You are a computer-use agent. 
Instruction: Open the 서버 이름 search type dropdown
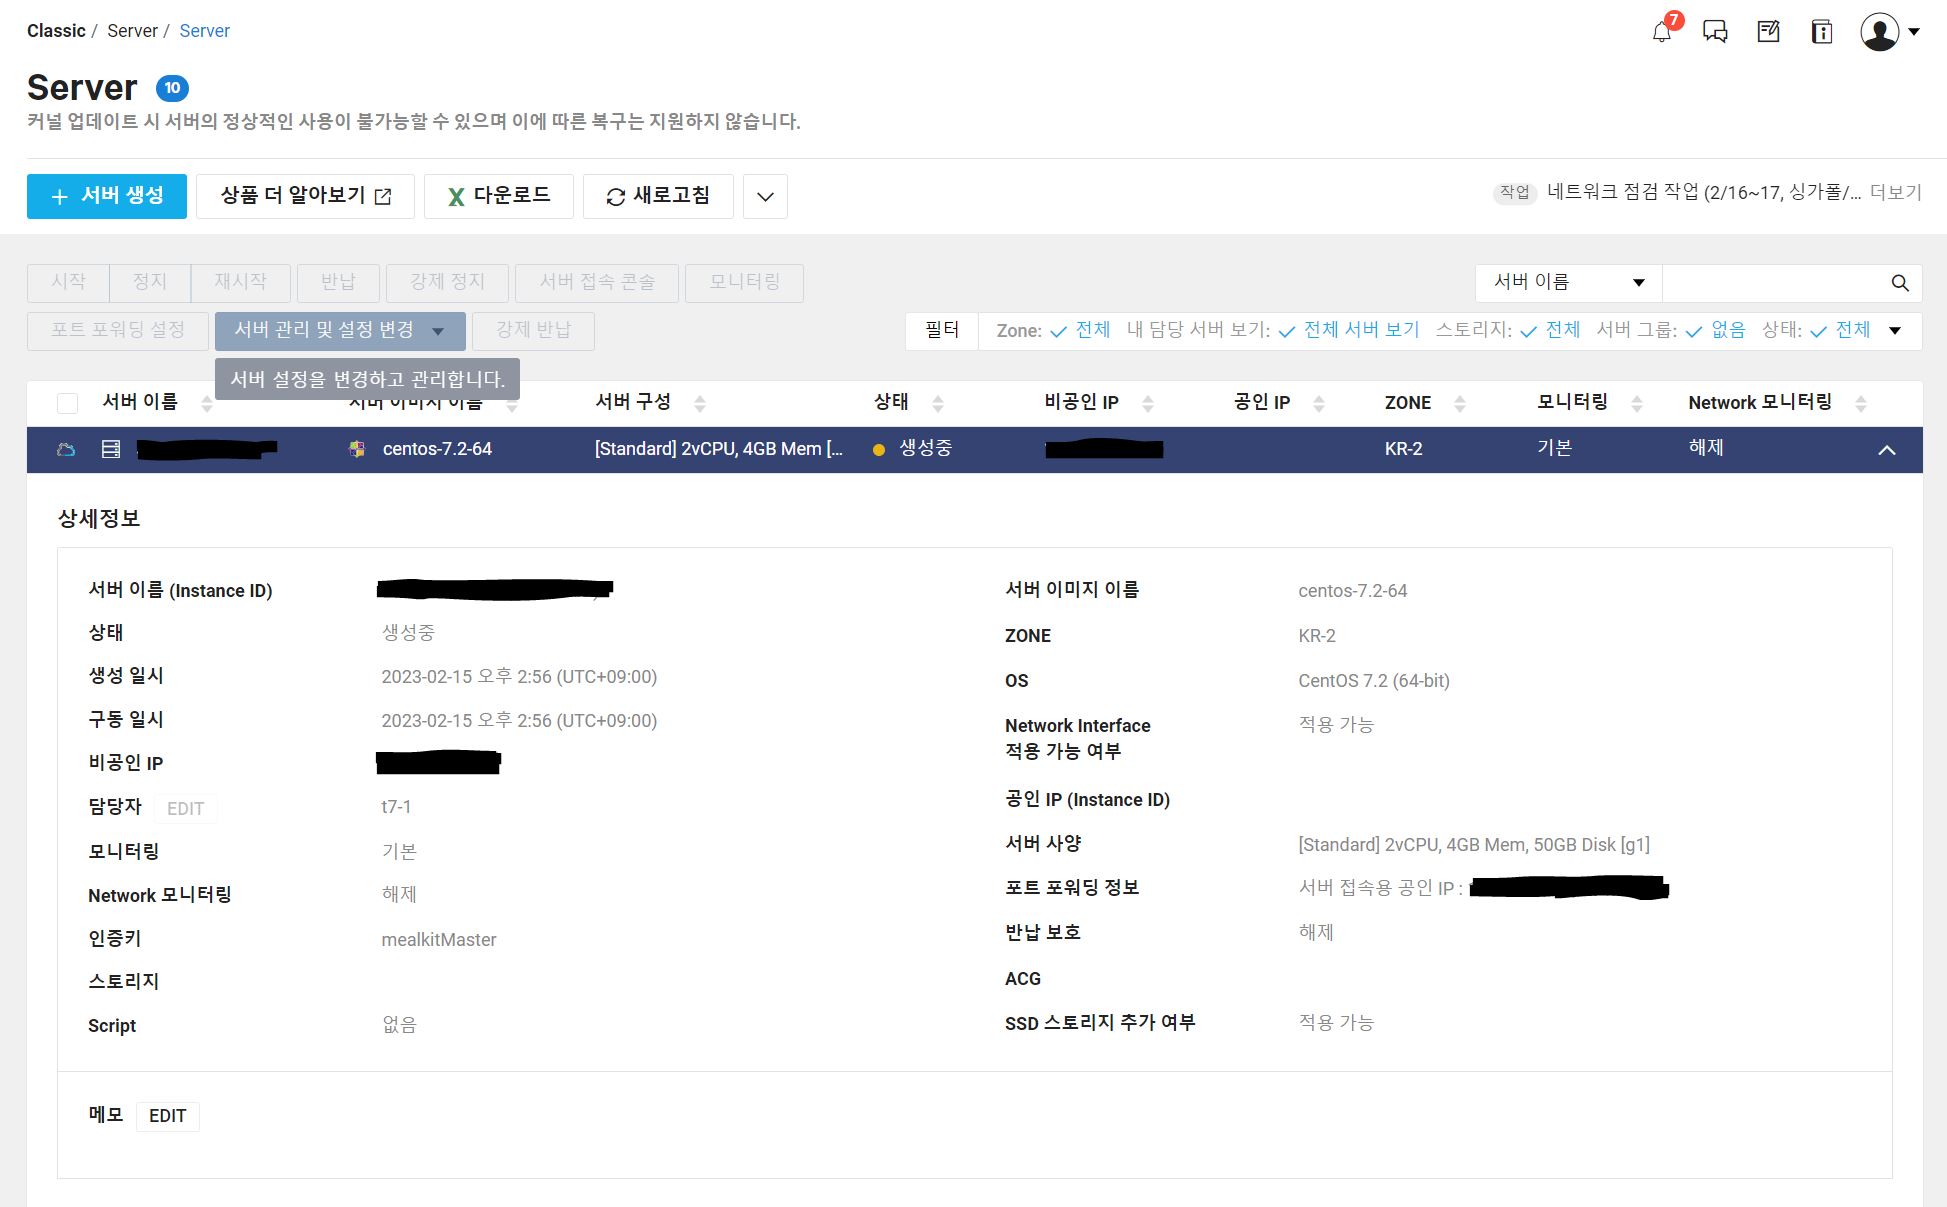[1568, 283]
